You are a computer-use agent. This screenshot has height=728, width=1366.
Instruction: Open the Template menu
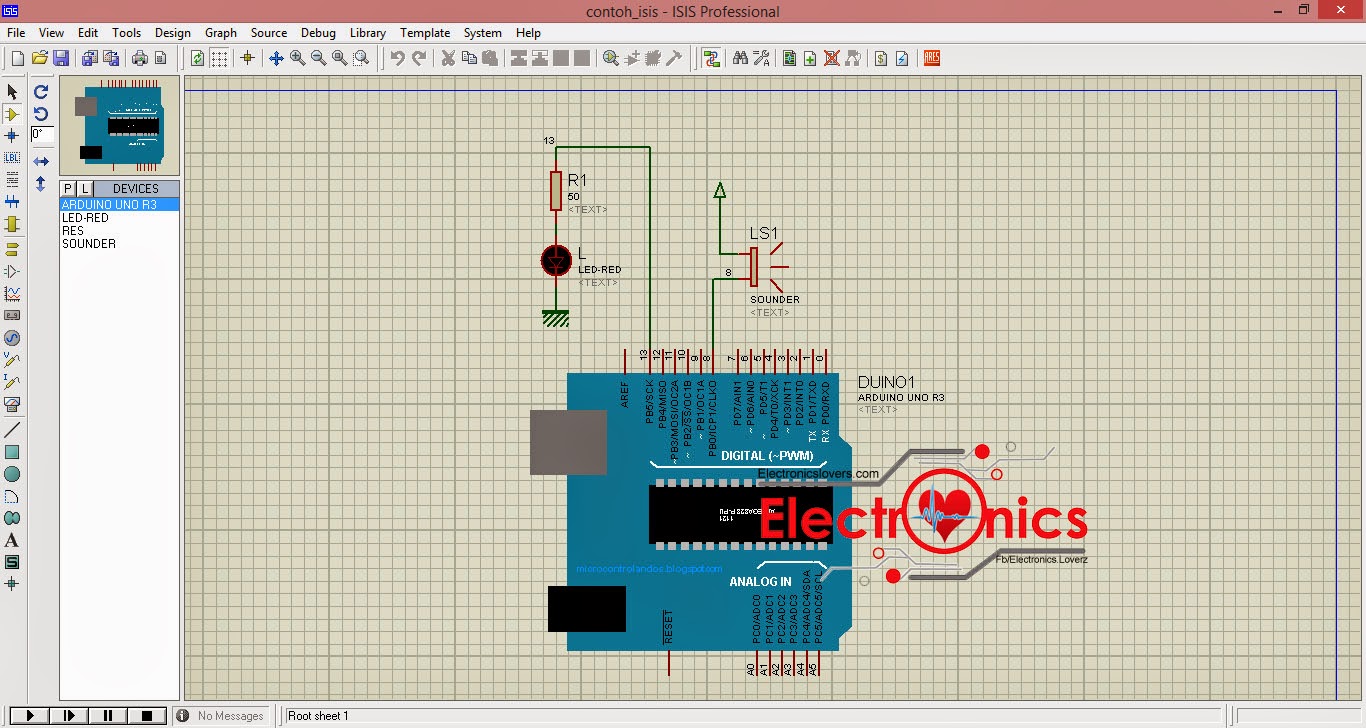pyautogui.click(x=425, y=33)
